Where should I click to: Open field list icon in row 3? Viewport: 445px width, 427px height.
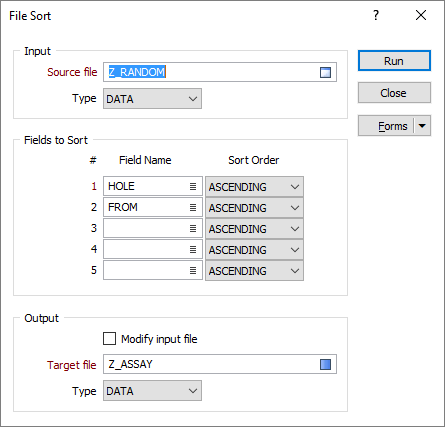193,228
